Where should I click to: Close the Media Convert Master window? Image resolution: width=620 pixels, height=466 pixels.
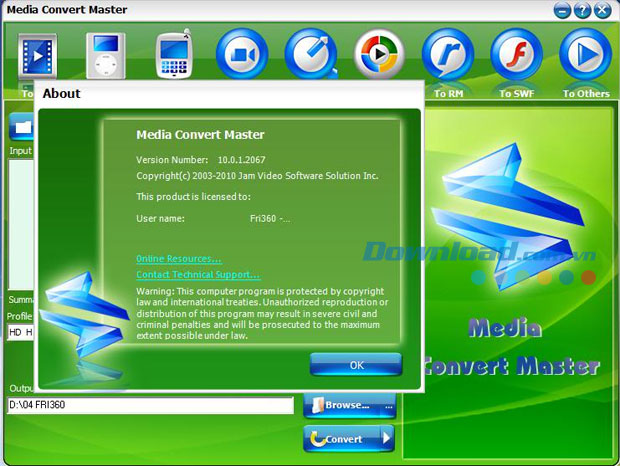pyautogui.click(x=602, y=10)
